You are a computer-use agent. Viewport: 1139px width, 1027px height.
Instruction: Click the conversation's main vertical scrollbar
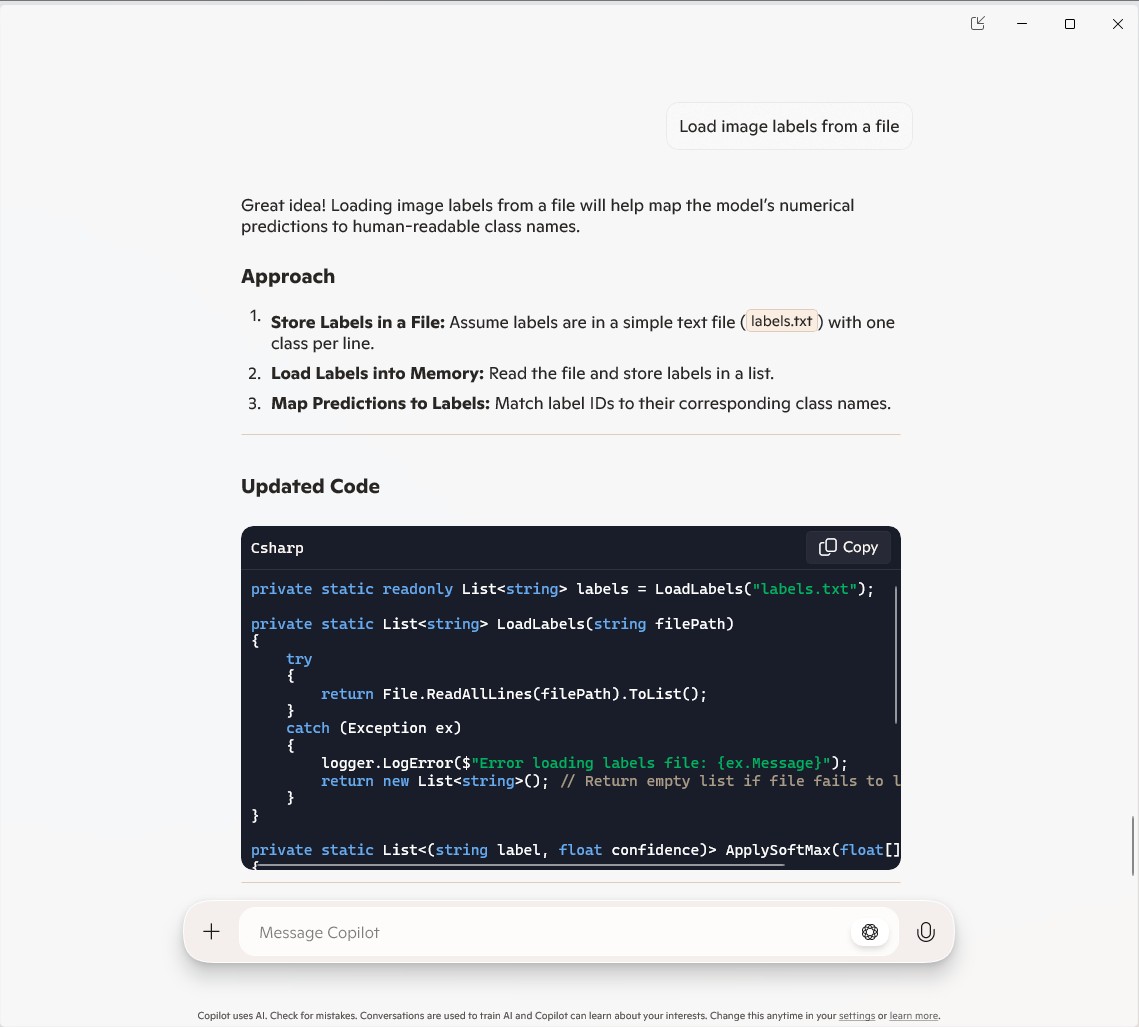[1133, 845]
